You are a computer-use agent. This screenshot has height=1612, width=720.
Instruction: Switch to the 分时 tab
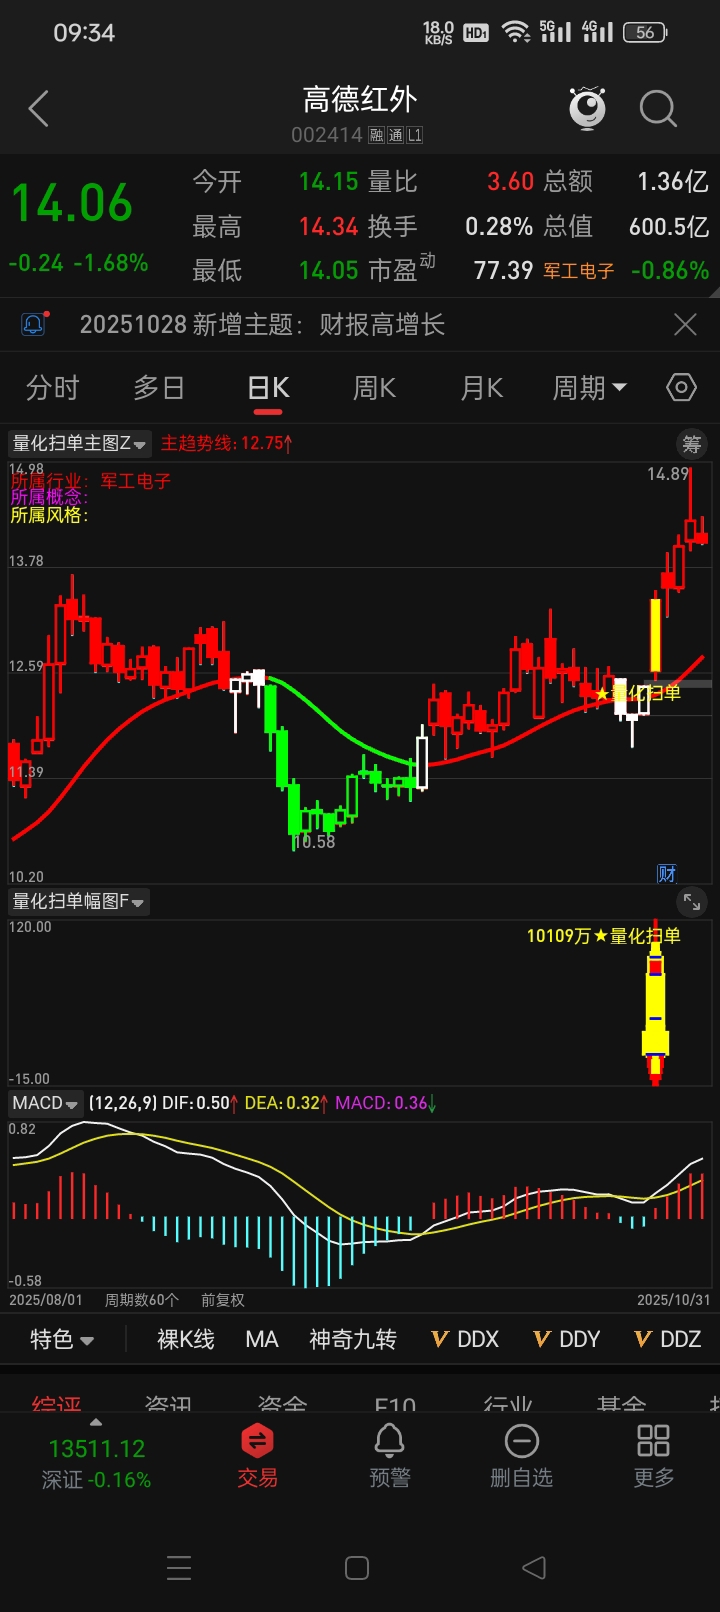coord(52,387)
